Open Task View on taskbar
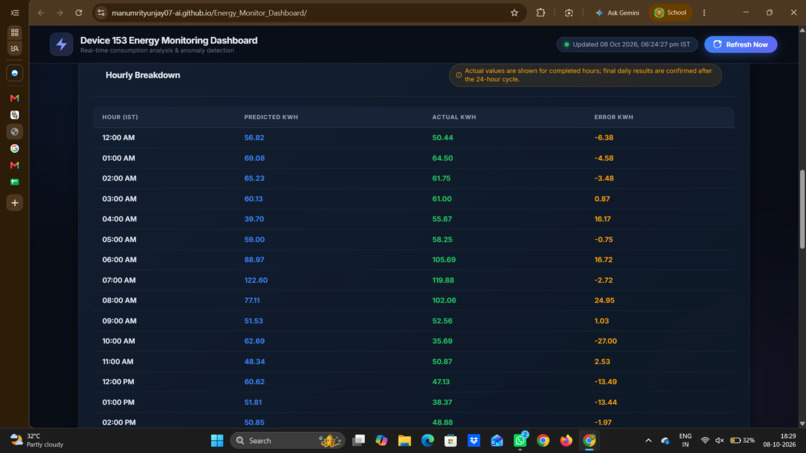Viewport: 806px width, 453px height. click(x=358, y=441)
